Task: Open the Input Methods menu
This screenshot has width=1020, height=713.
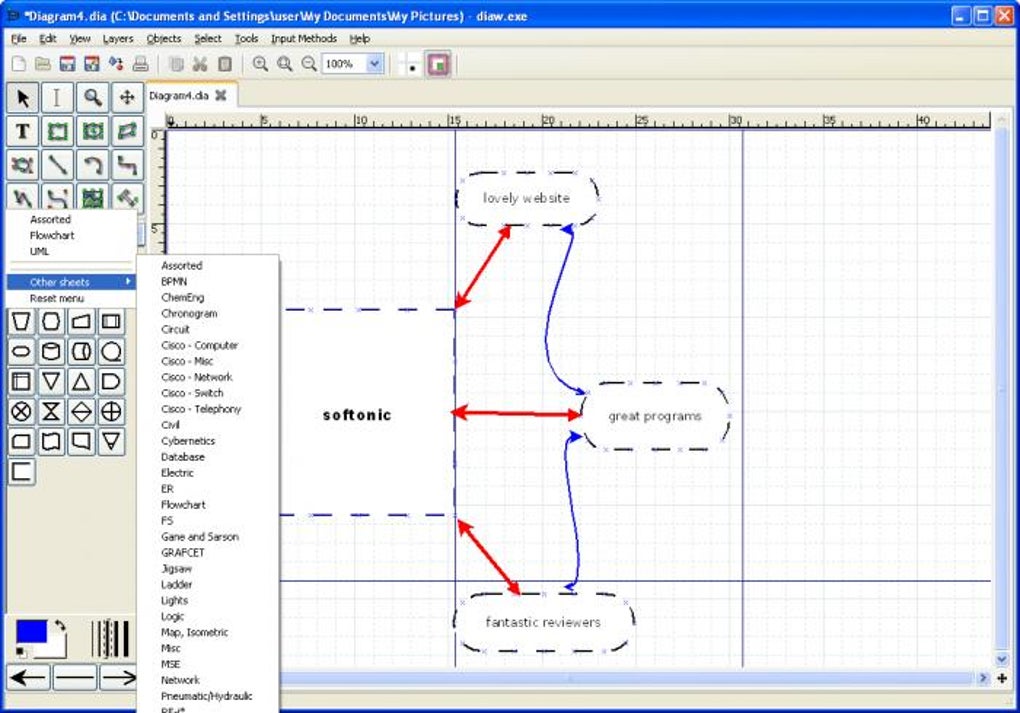Action: [304, 39]
